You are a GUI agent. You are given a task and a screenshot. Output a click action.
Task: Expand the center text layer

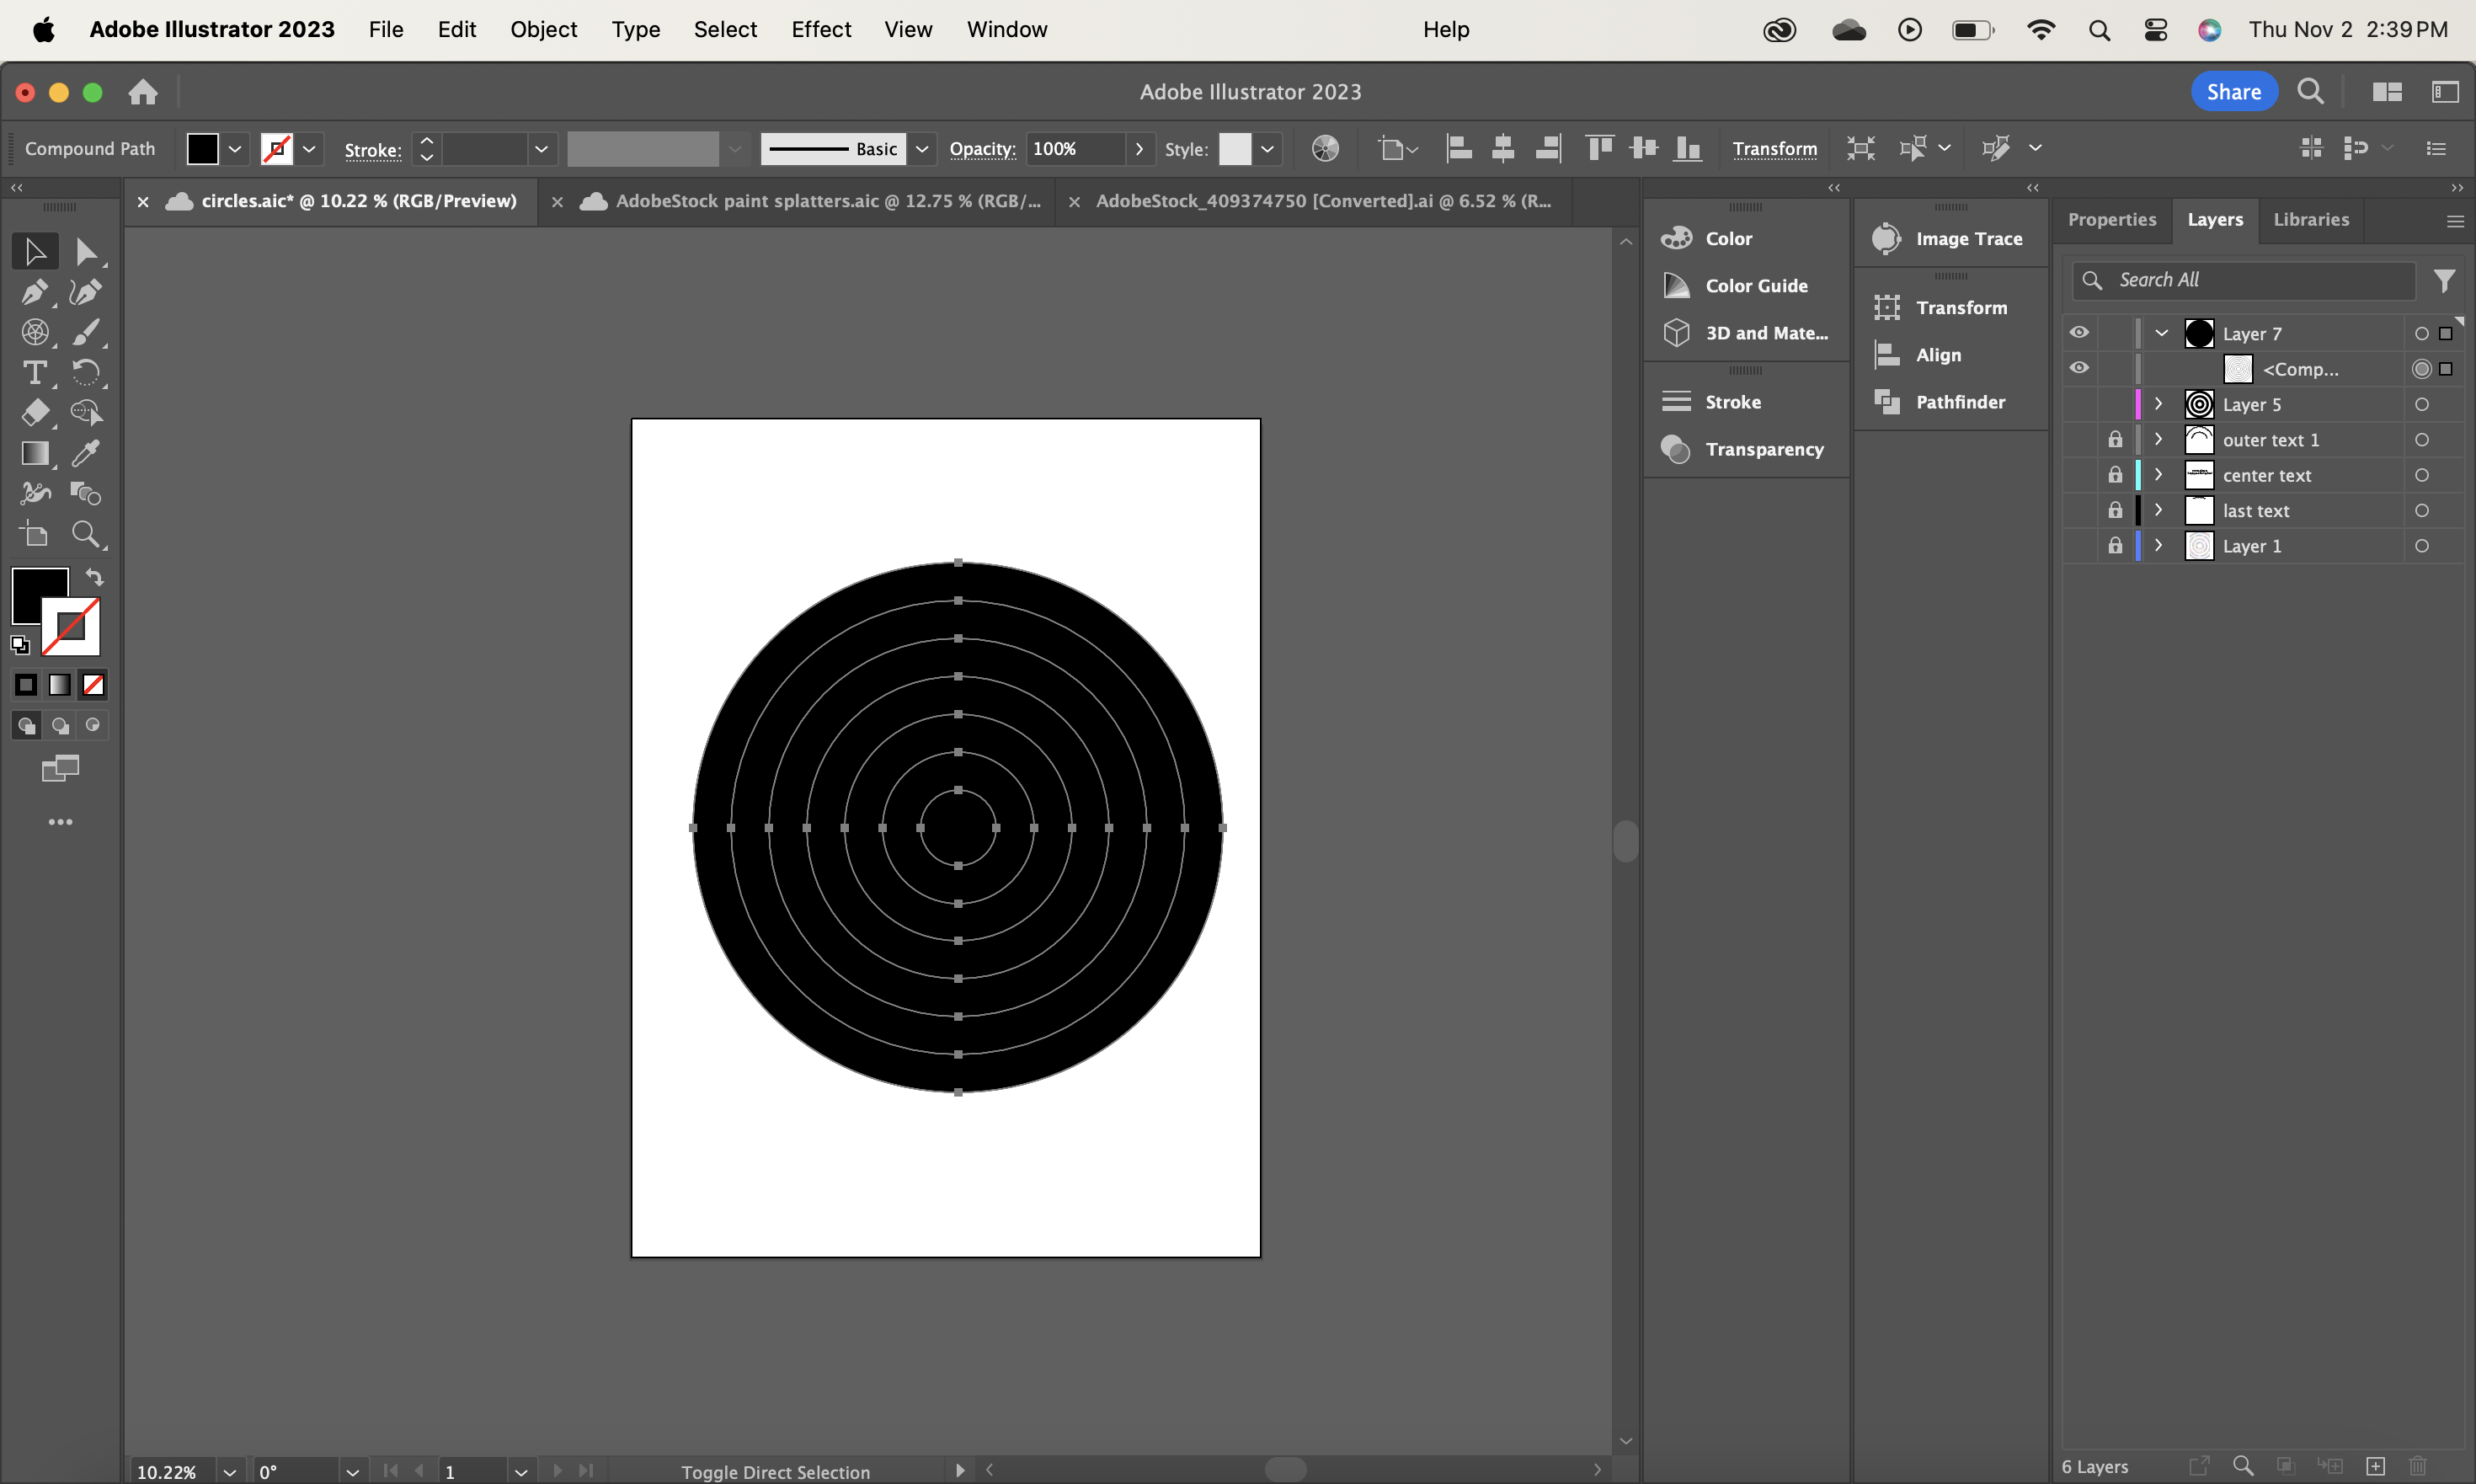[x=2158, y=475]
